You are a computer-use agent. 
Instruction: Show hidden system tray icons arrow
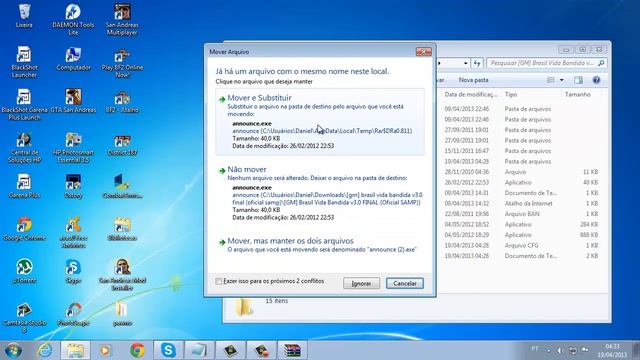[548, 351]
